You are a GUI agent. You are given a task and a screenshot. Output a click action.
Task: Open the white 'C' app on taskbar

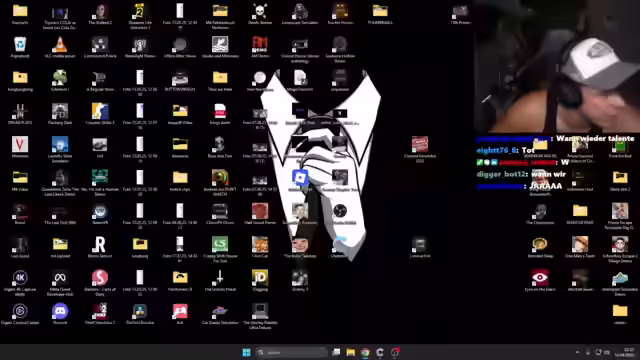pos(380,352)
